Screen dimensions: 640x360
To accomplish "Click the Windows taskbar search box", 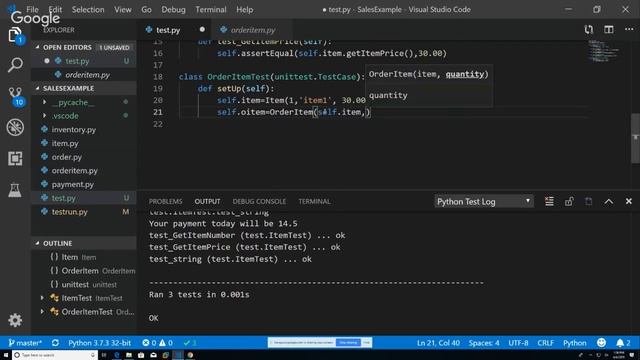I will [55, 355].
